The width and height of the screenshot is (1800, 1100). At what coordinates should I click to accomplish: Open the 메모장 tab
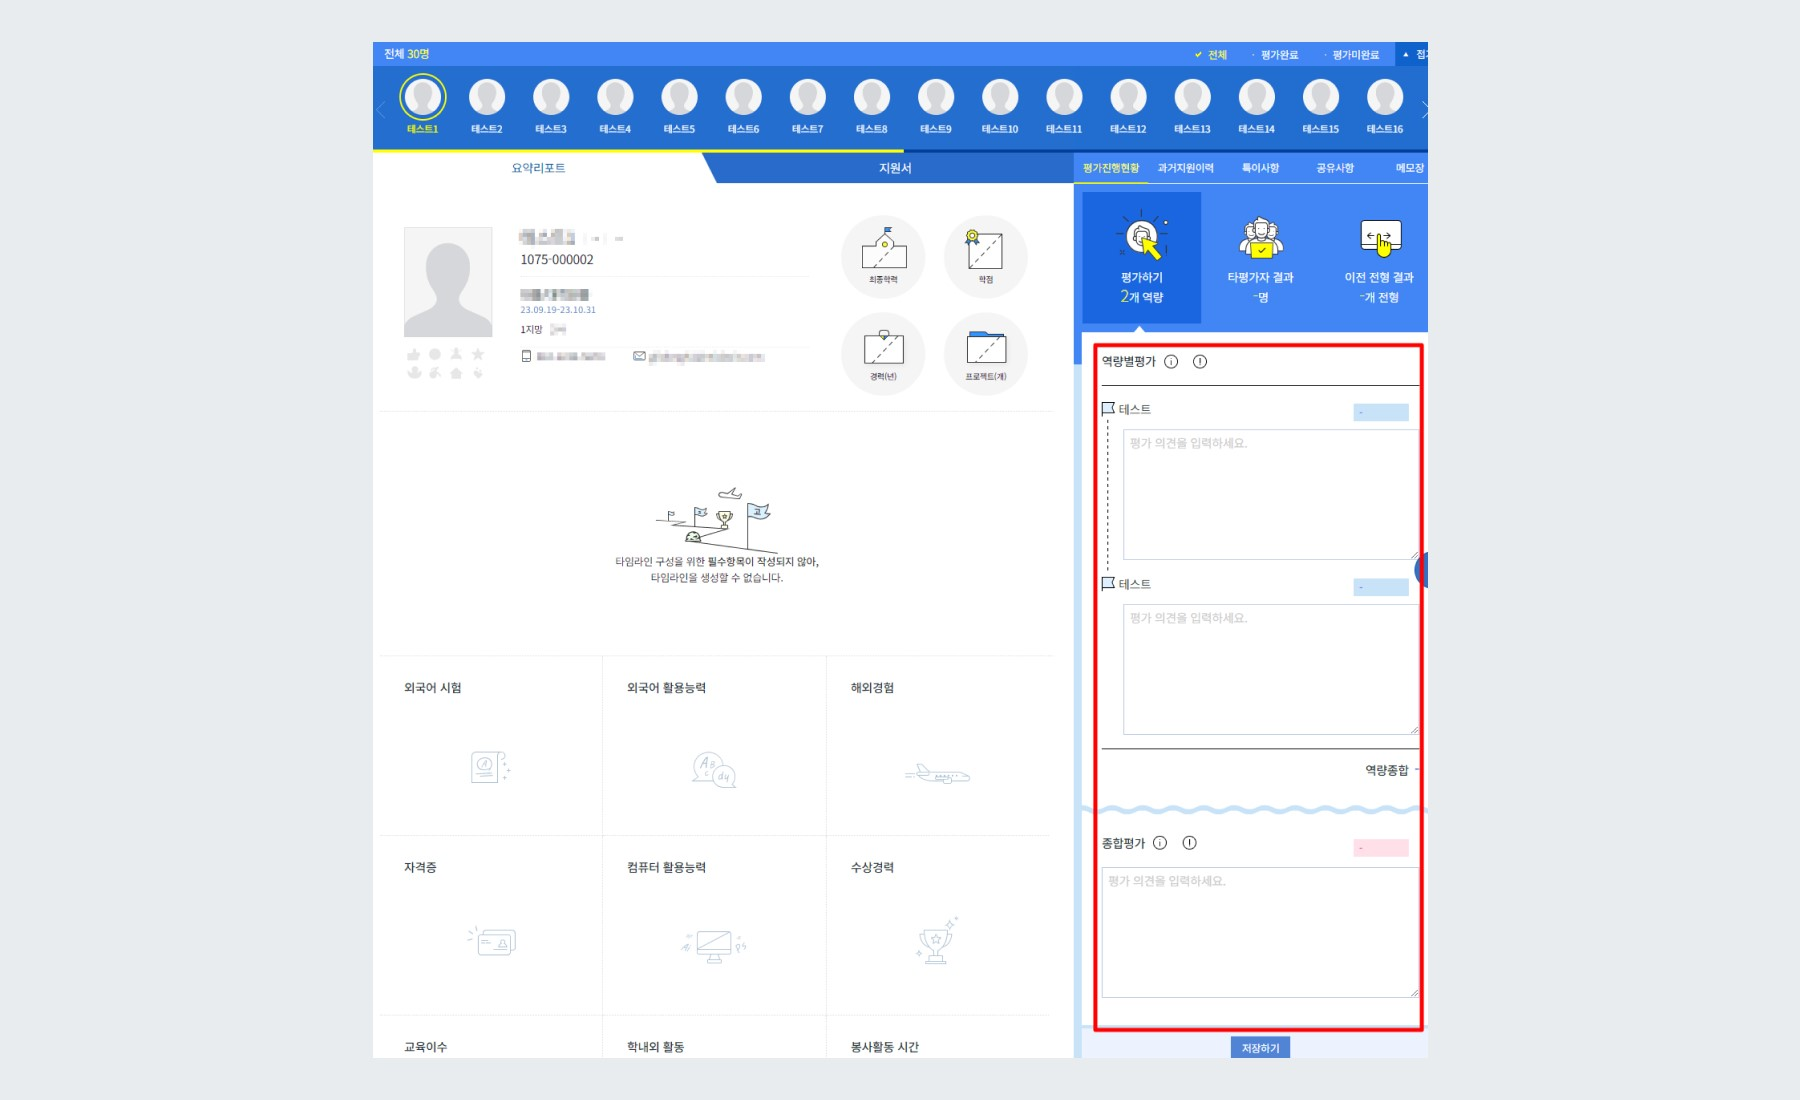click(x=1410, y=168)
